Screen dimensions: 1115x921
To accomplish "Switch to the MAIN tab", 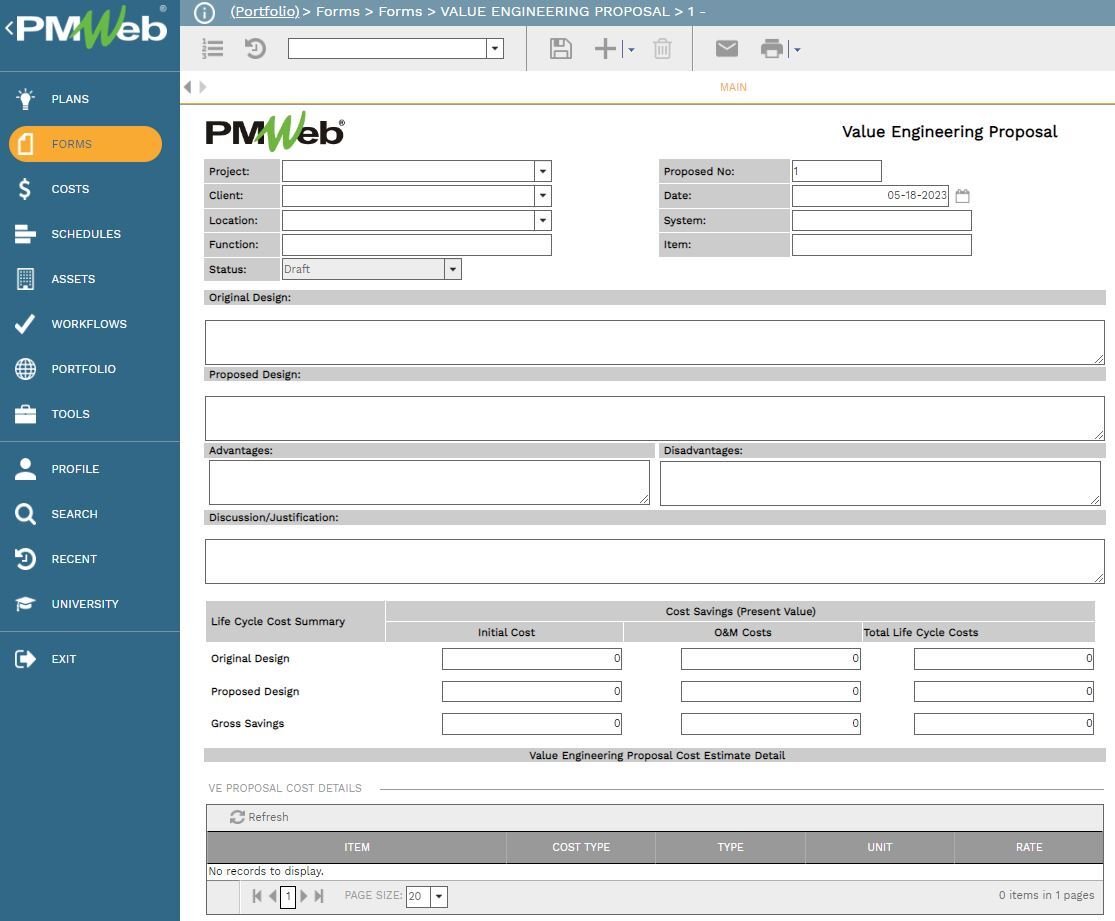I will 733,87.
